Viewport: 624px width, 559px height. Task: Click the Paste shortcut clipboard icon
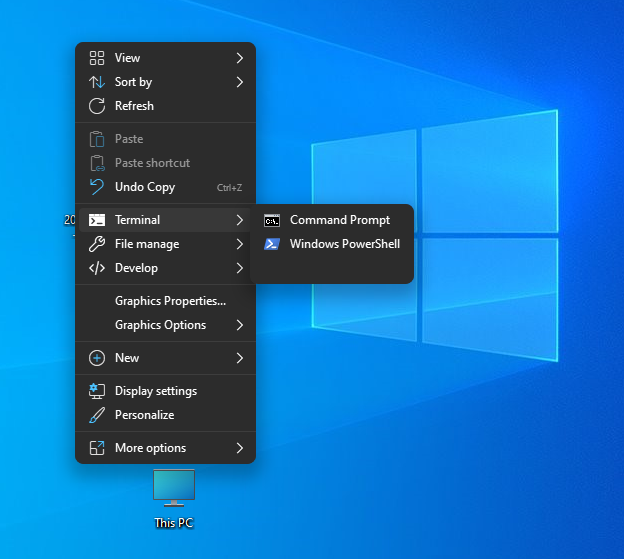[x=97, y=163]
